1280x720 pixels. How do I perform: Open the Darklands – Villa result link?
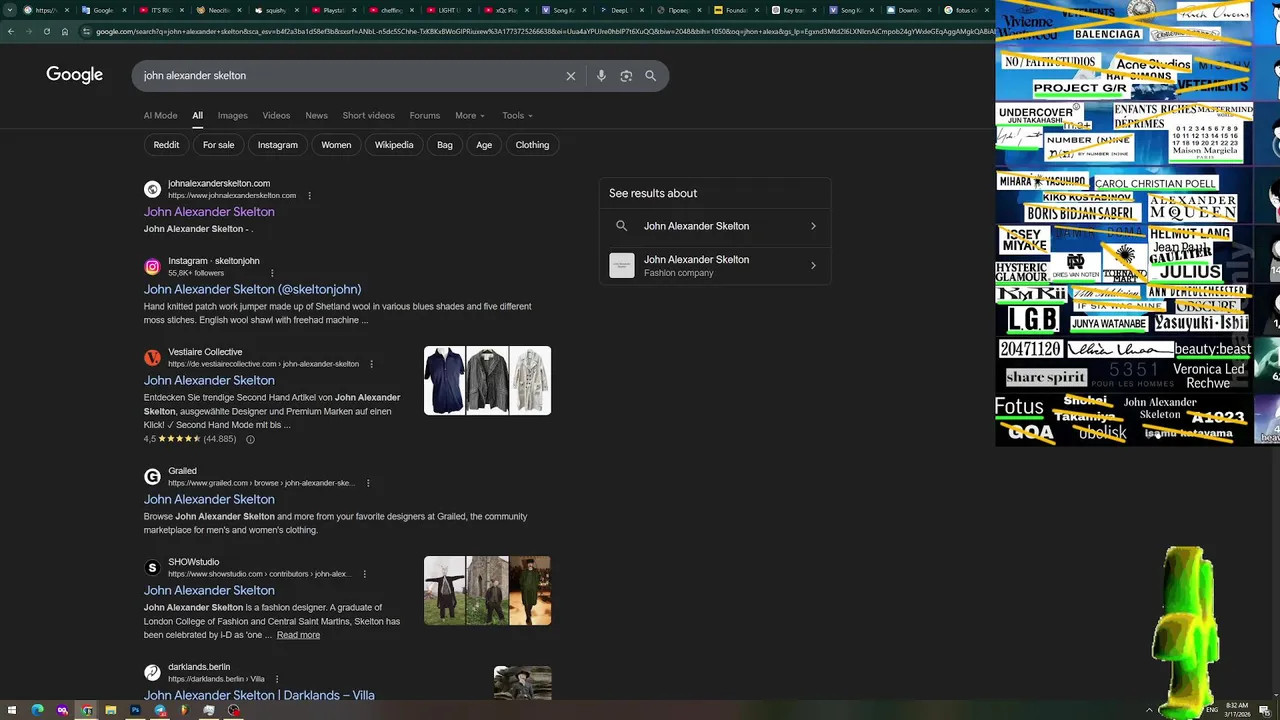pos(259,694)
